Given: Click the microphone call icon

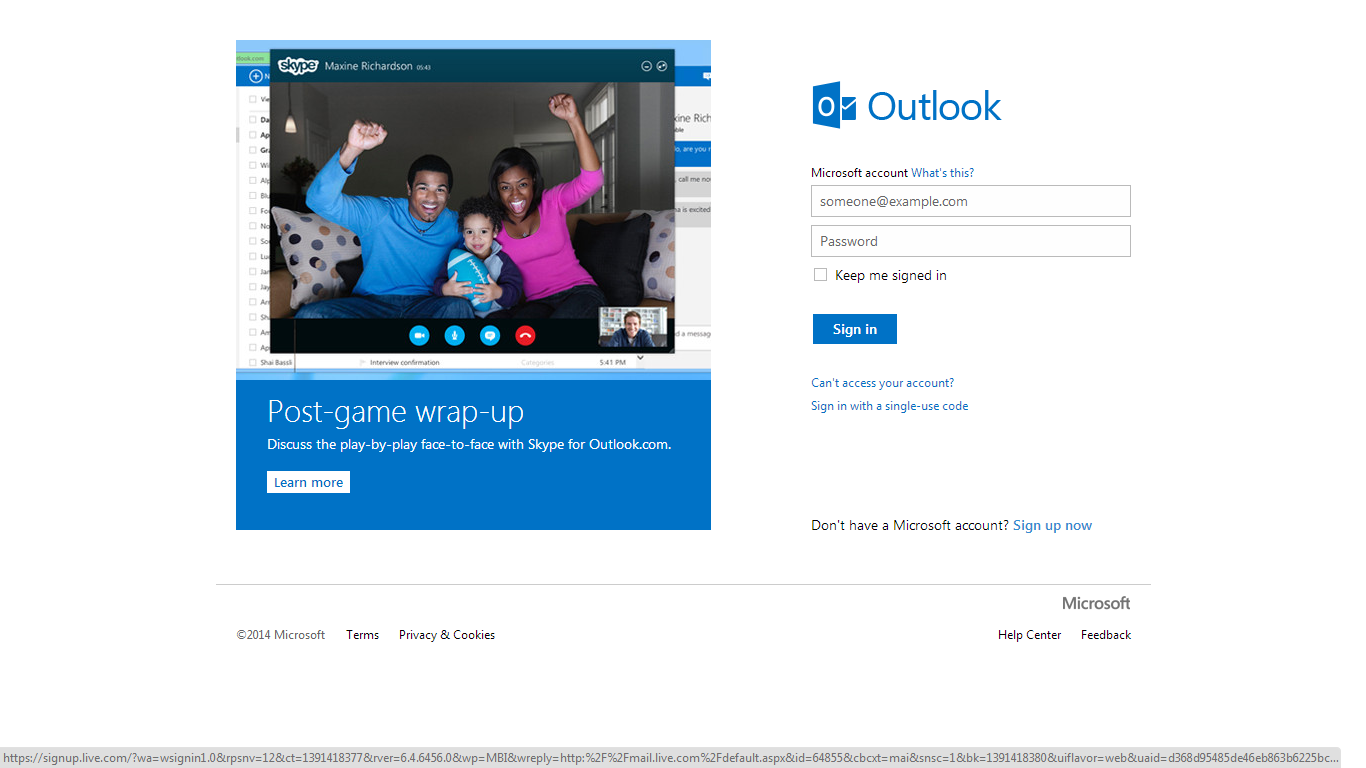Looking at the screenshot, I should coord(454,335).
